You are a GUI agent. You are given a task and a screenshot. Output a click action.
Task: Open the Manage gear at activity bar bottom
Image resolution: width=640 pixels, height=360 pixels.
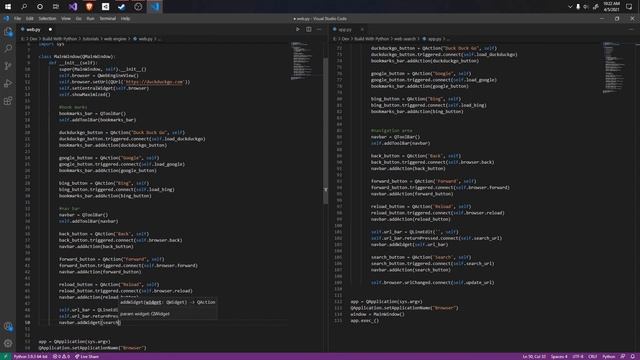(x=8, y=343)
